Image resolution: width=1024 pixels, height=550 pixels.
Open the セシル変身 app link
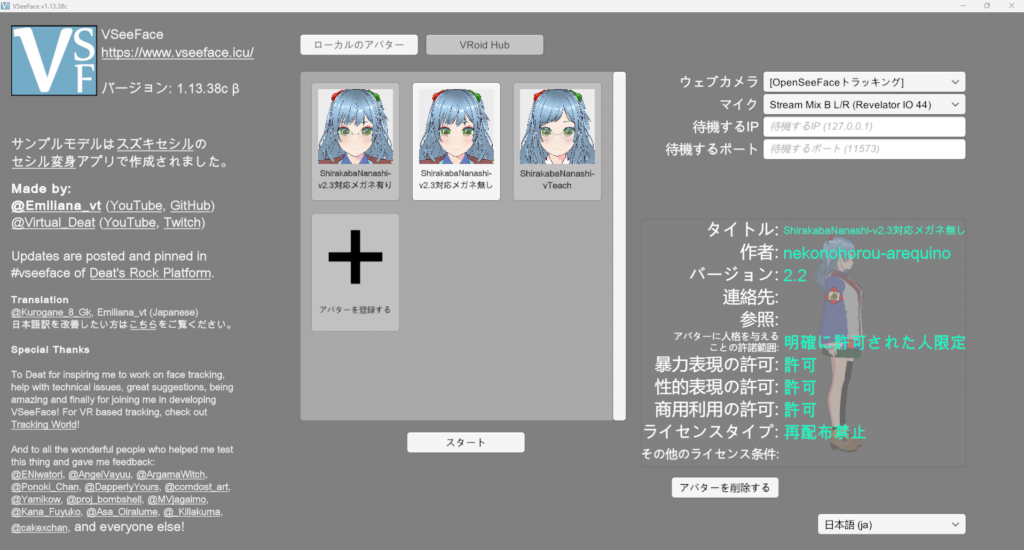pyautogui.click(x=44, y=161)
